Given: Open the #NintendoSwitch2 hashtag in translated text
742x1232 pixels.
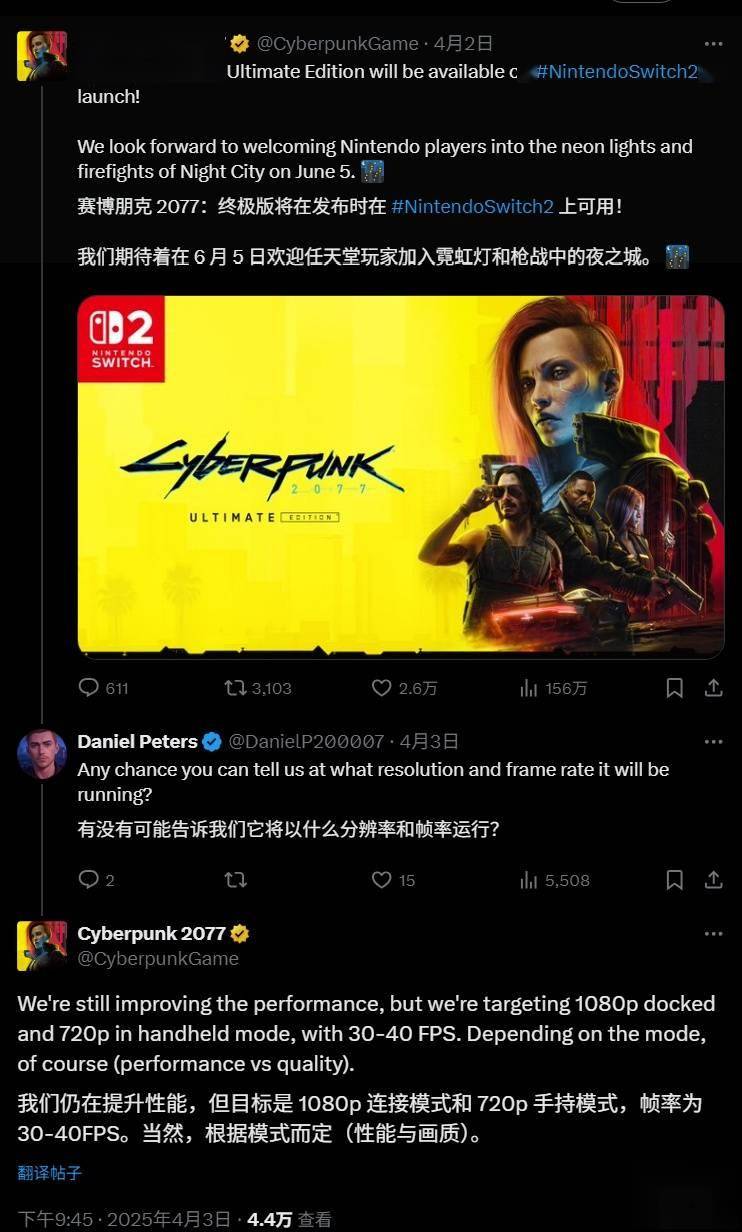Looking at the screenshot, I should (x=472, y=207).
